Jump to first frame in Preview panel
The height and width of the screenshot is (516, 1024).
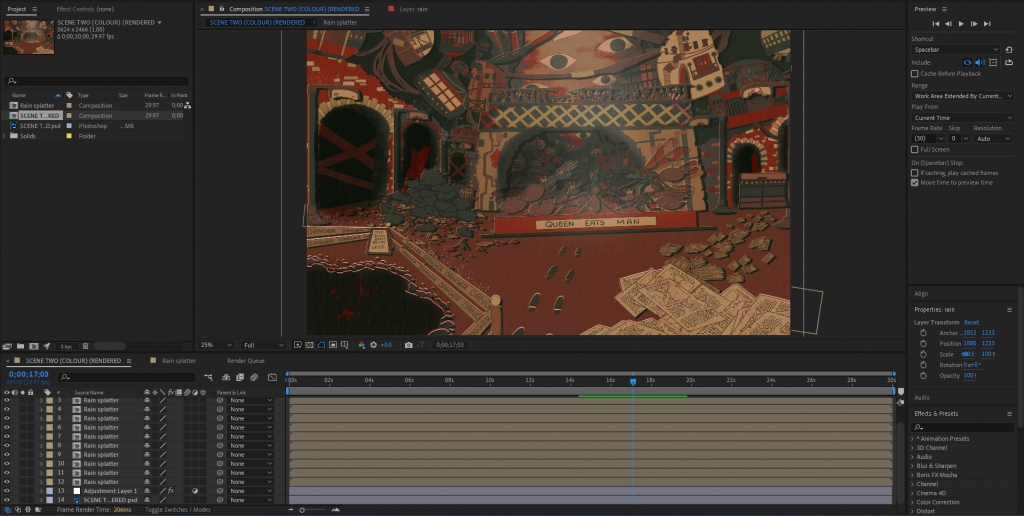point(935,24)
